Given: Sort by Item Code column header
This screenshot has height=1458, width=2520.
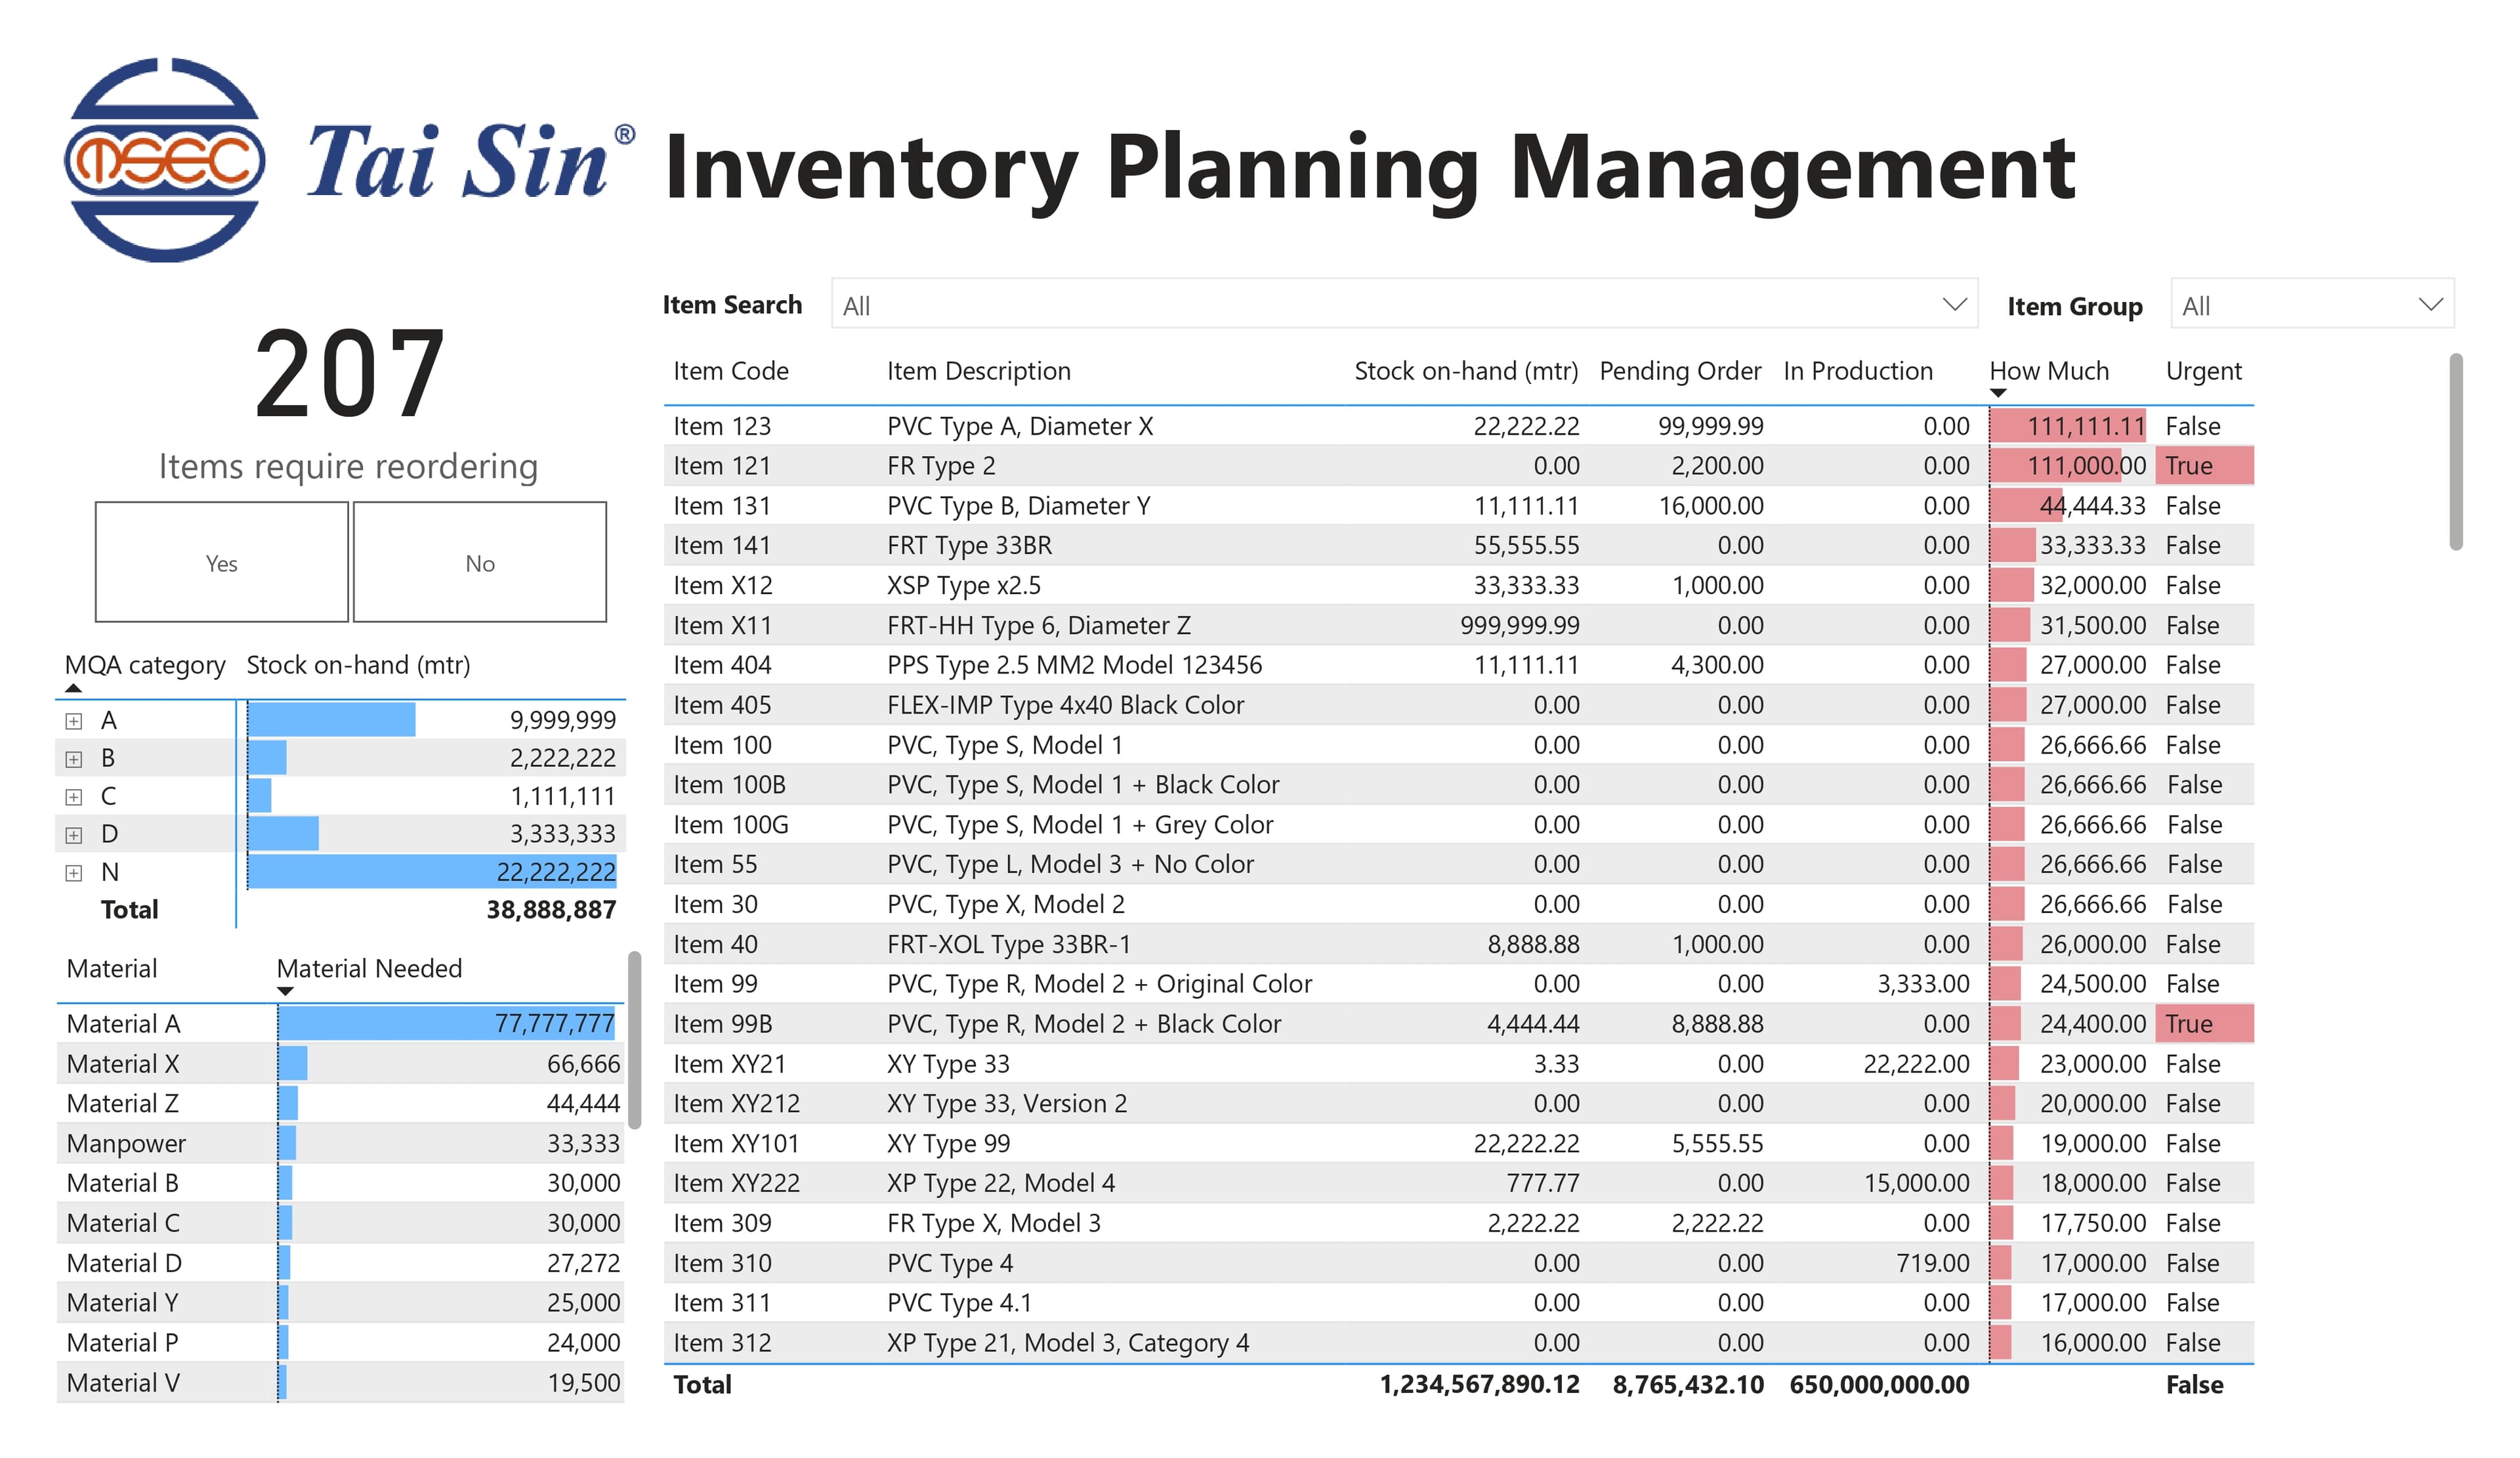Looking at the screenshot, I should 731,371.
